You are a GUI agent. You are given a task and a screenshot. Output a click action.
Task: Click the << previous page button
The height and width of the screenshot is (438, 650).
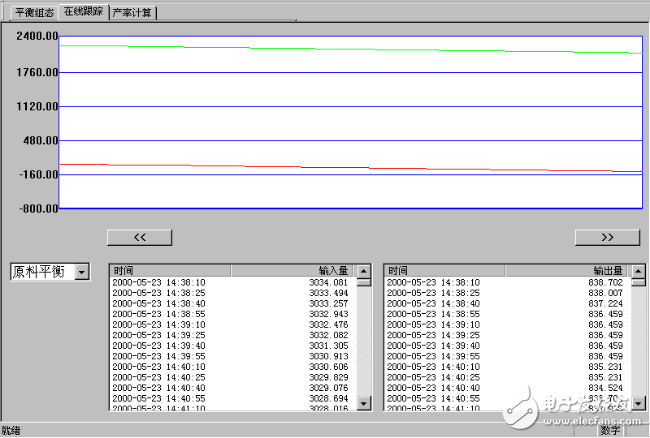tap(139, 237)
